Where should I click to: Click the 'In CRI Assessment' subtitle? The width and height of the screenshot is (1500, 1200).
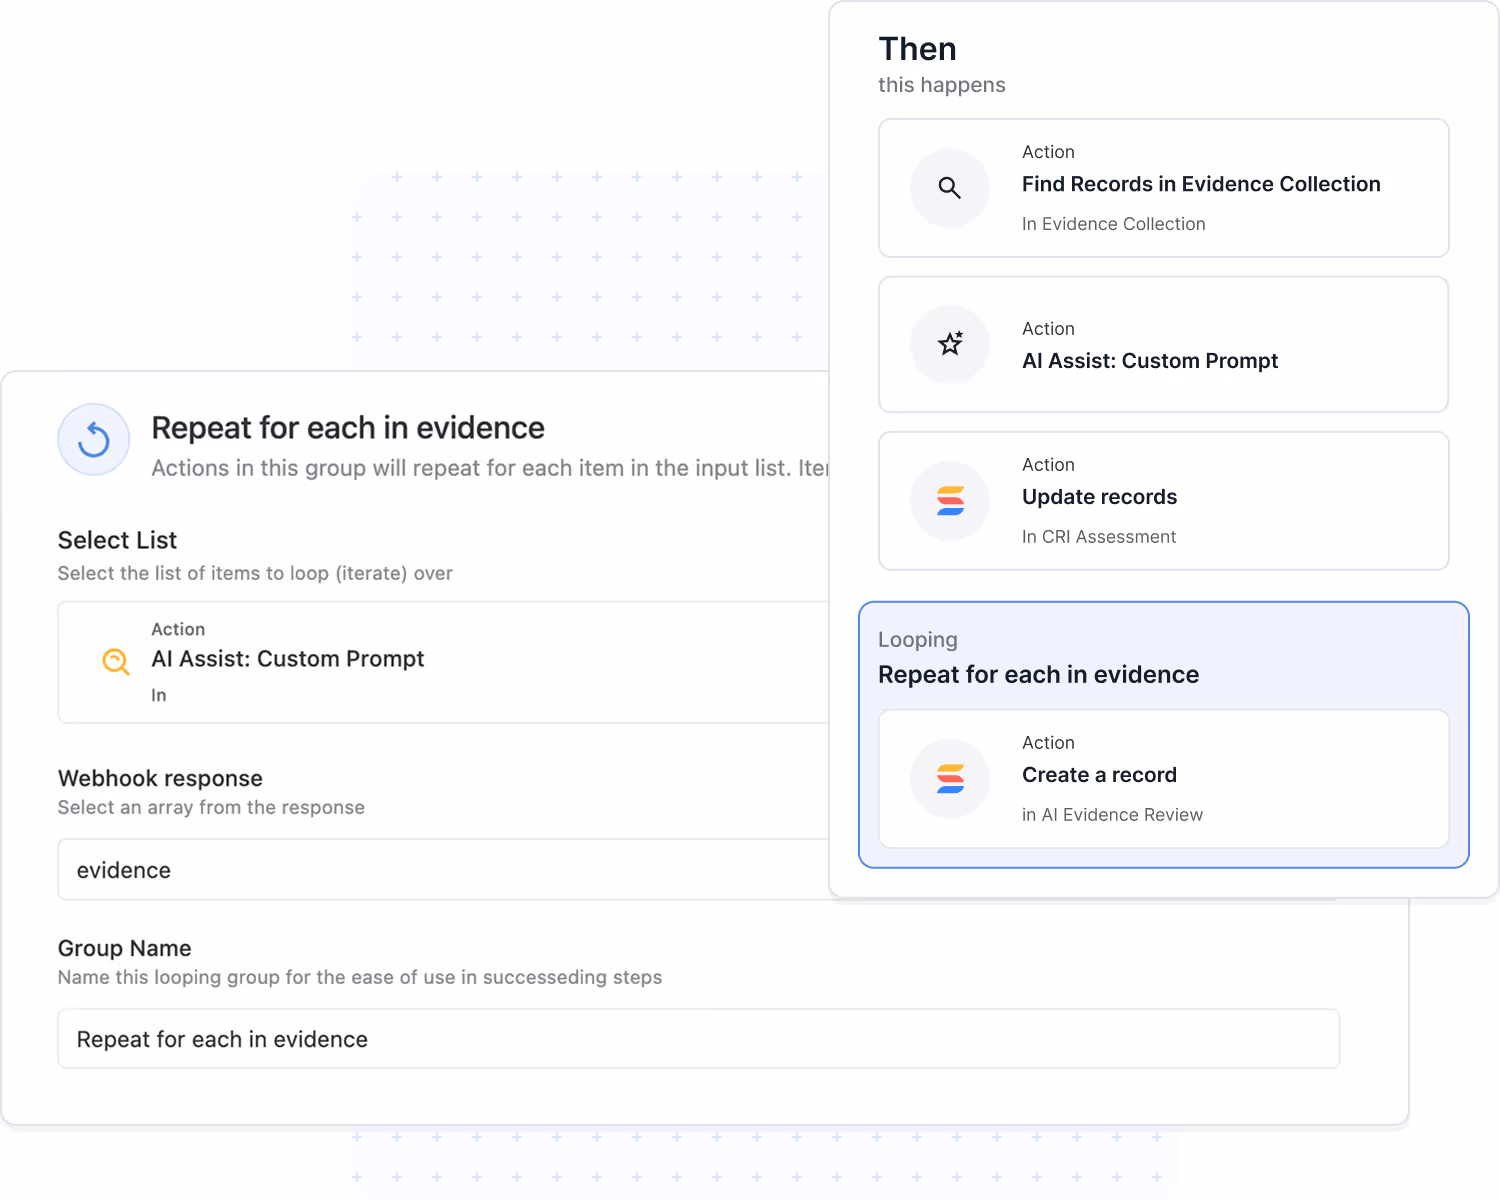coord(1098,537)
